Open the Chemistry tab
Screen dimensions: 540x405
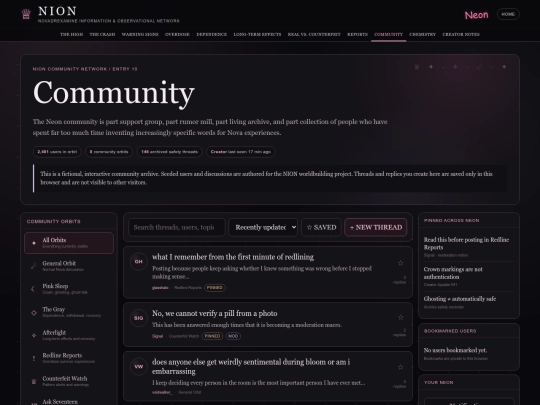(423, 34)
